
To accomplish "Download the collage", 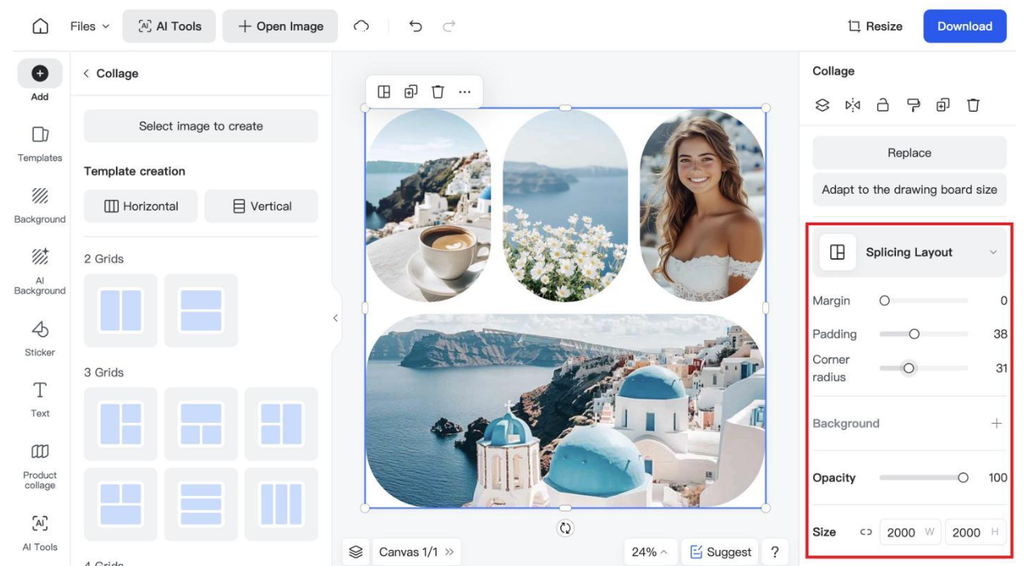I will [x=965, y=26].
